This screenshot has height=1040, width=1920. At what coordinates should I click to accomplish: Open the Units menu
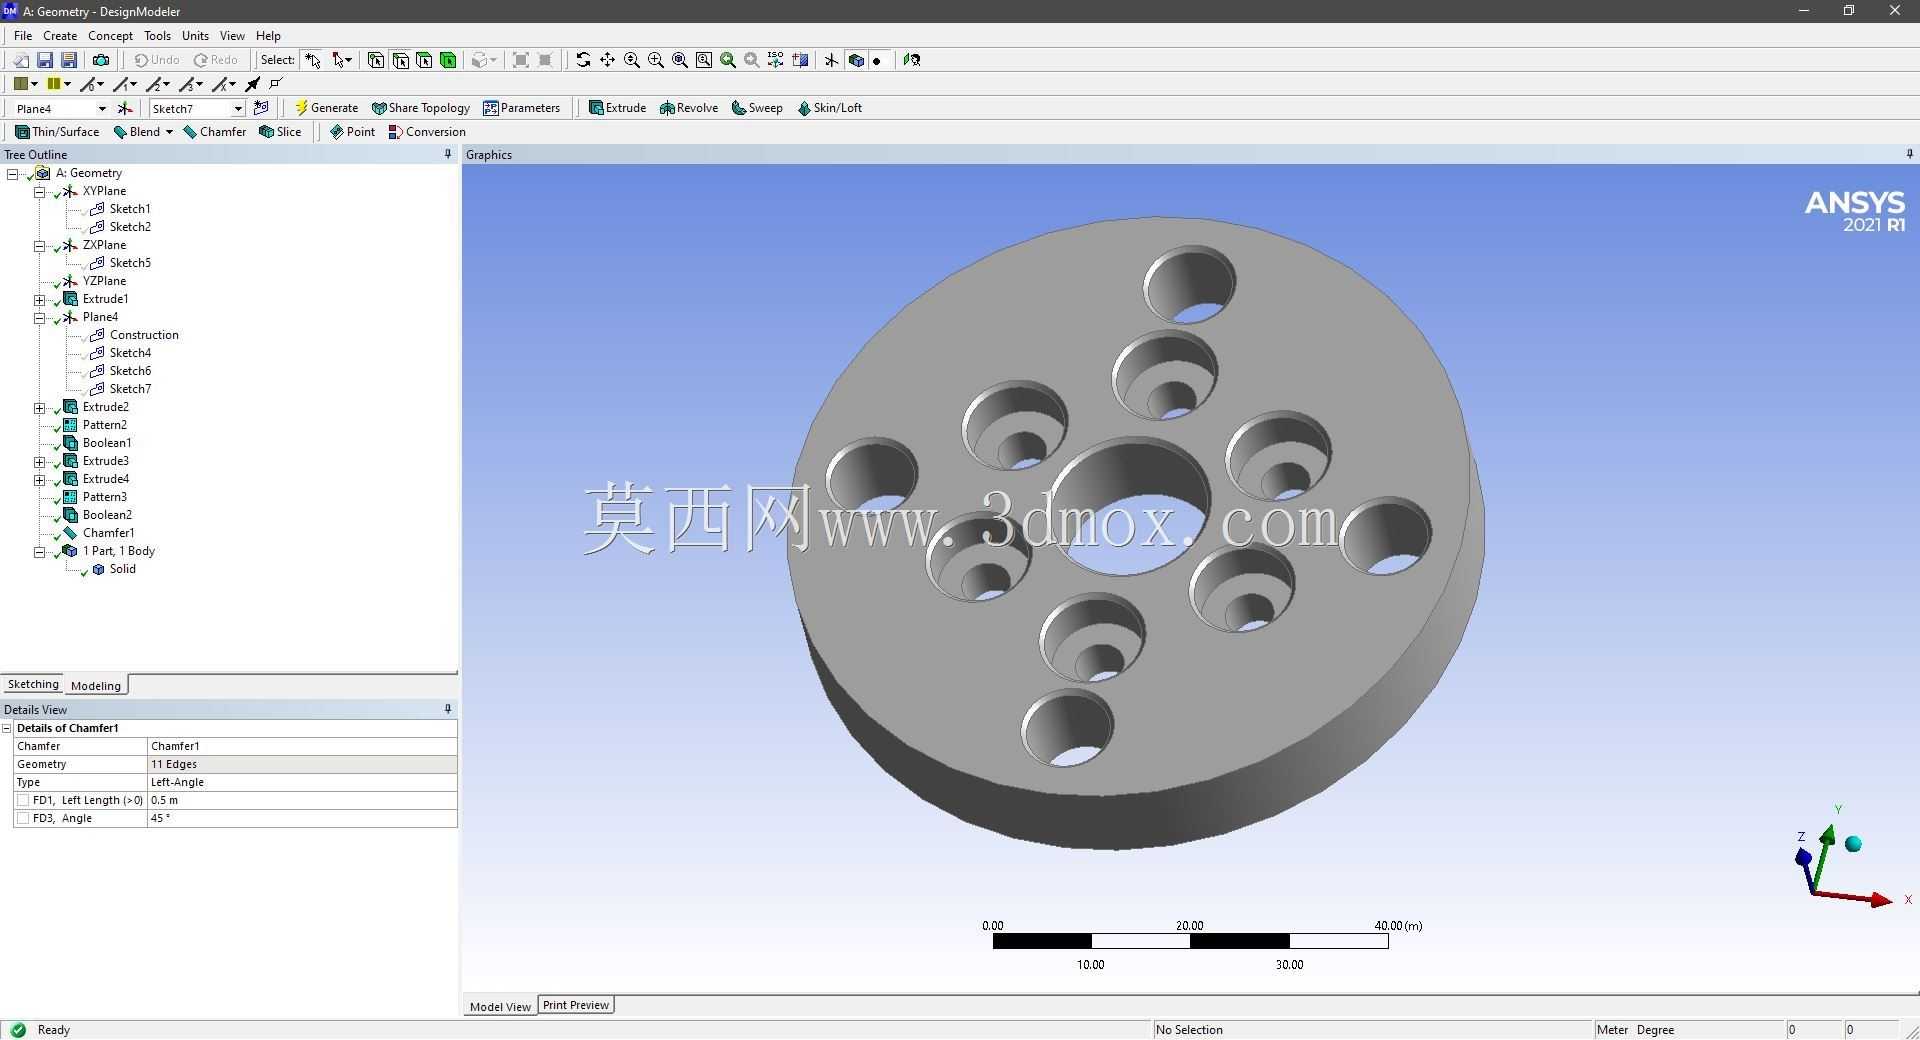[x=195, y=35]
